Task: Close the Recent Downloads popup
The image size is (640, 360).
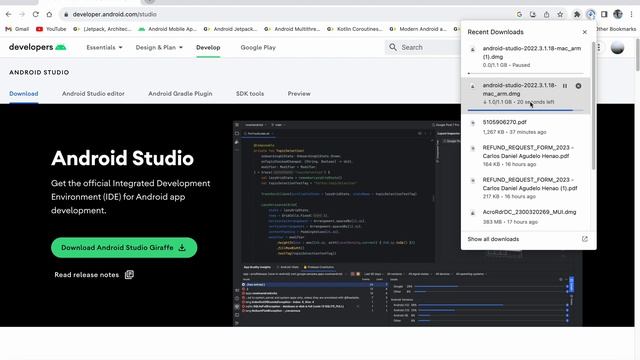Action: pos(584,32)
